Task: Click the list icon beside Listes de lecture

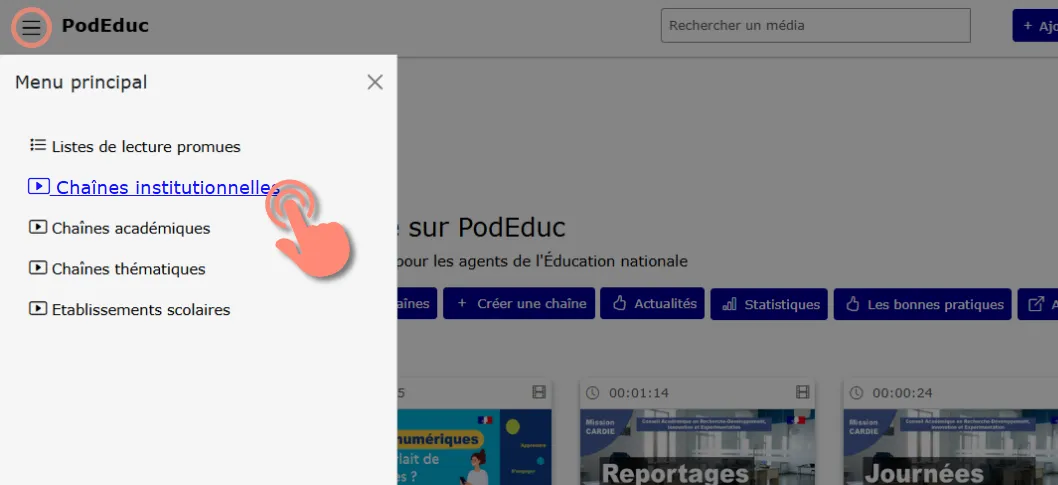Action: [x=38, y=145]
